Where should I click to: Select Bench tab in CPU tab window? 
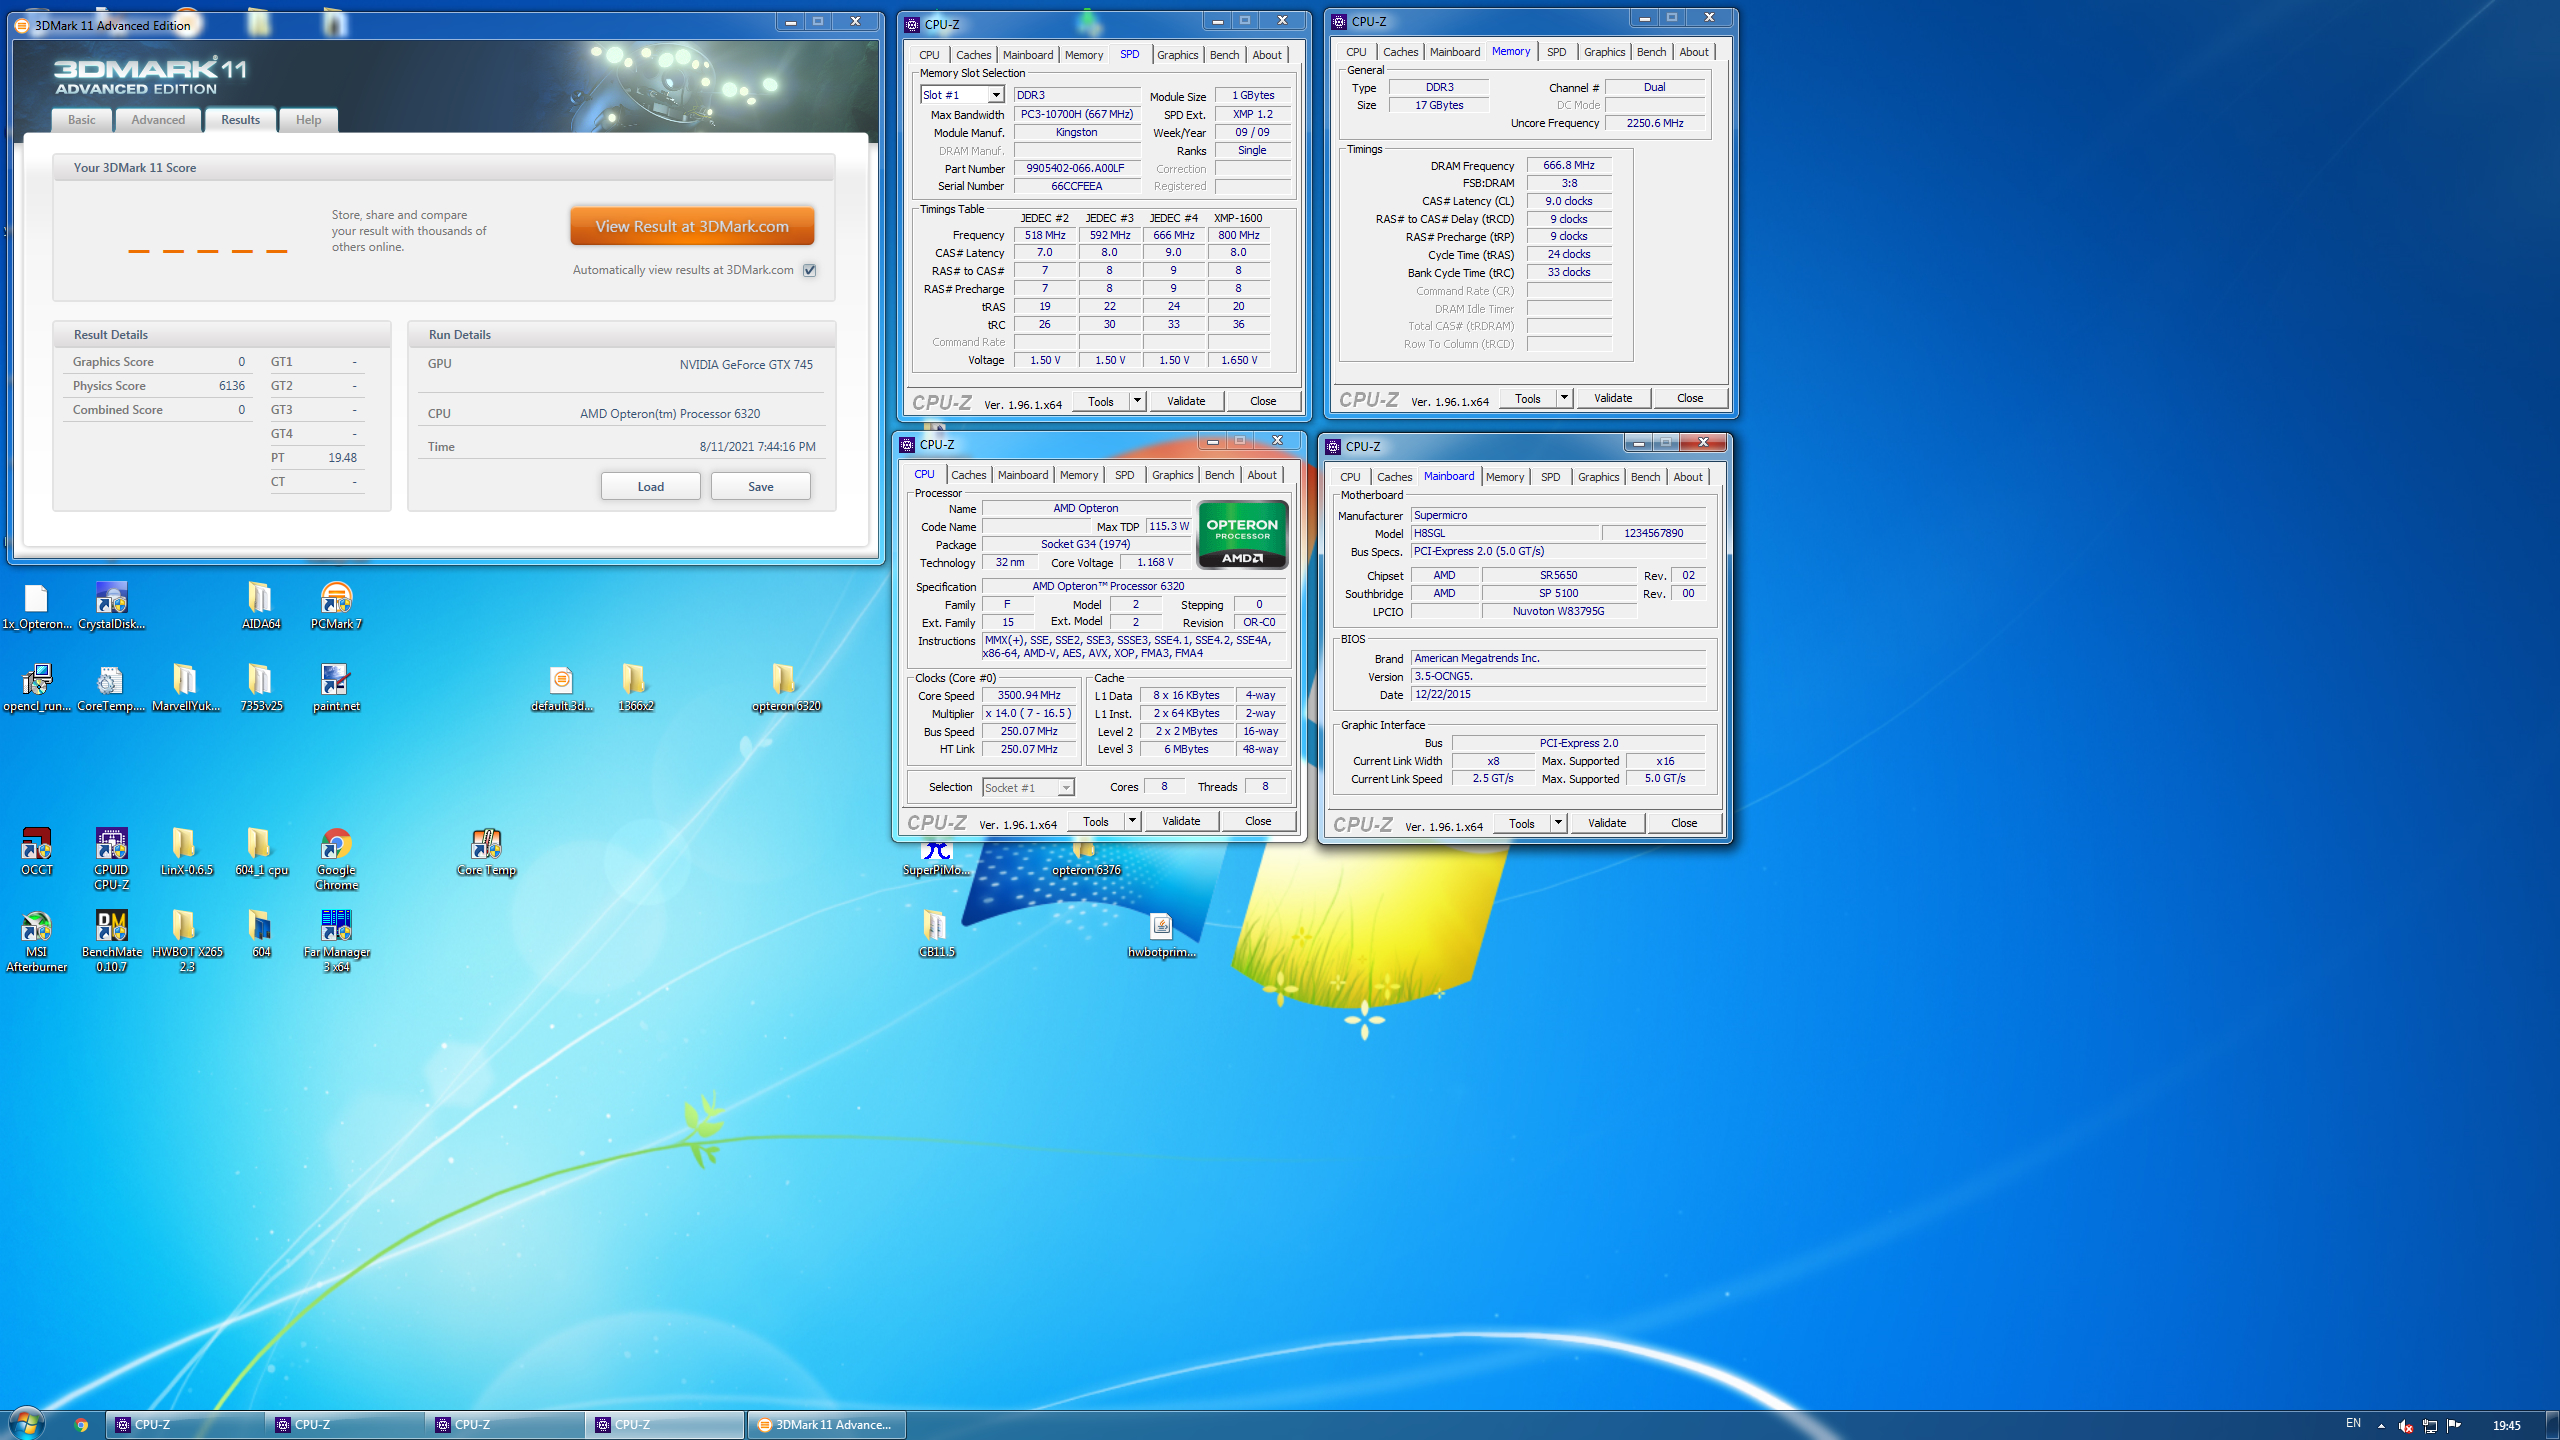pyautogui.click(x=1219, y=475)
